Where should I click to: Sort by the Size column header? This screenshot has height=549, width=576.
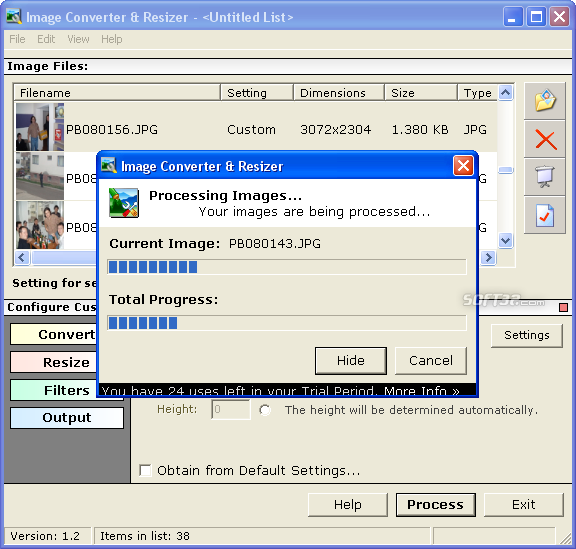pyautogui.click(x=421, y=93)
